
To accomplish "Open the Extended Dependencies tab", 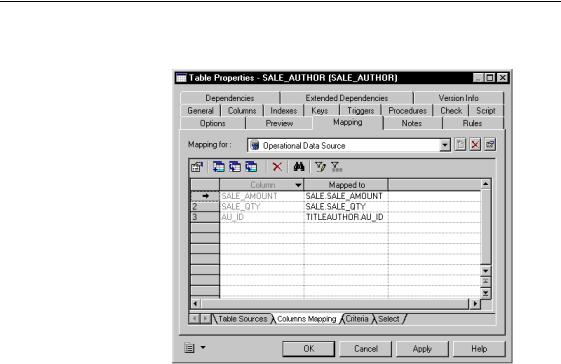I will tap(346, 98).
